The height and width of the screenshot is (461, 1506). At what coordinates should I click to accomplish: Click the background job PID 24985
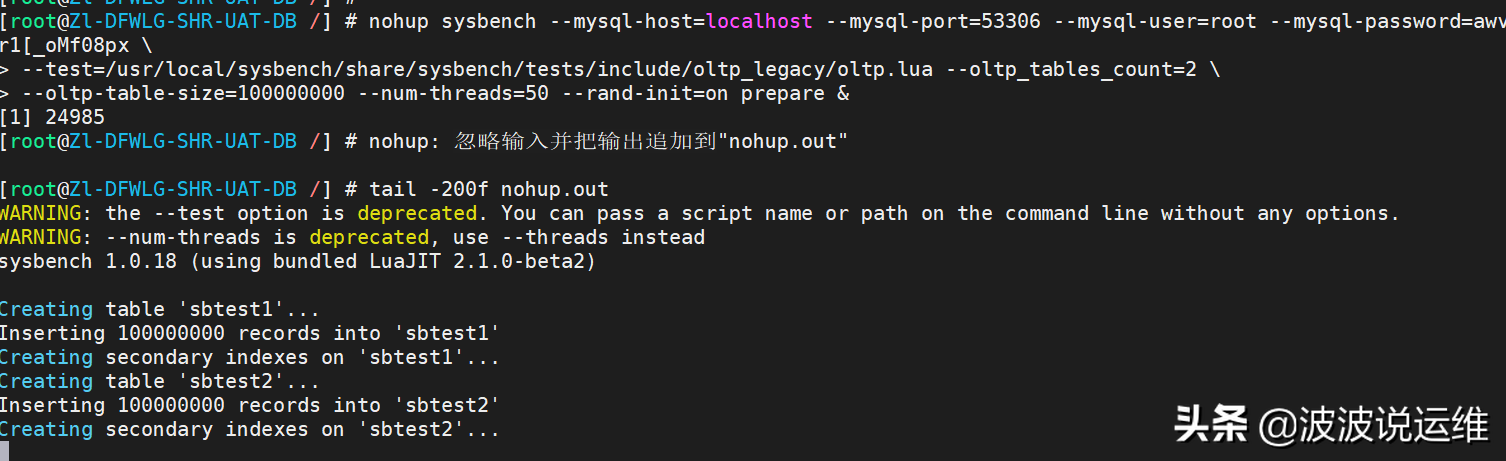click(x=75, y=118)
